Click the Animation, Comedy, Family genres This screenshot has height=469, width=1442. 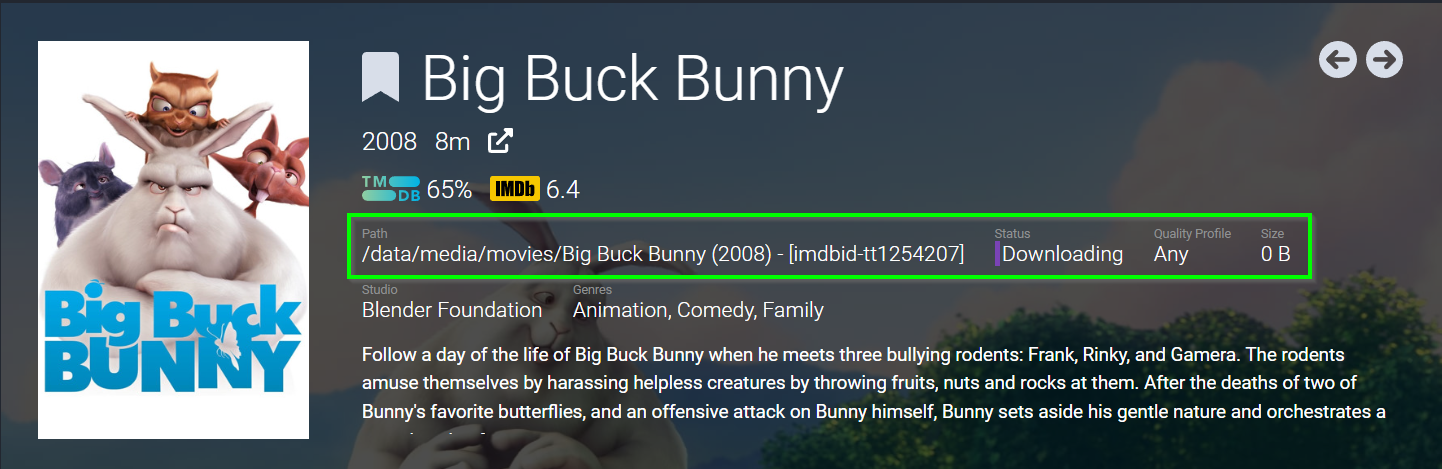point(698,310)
